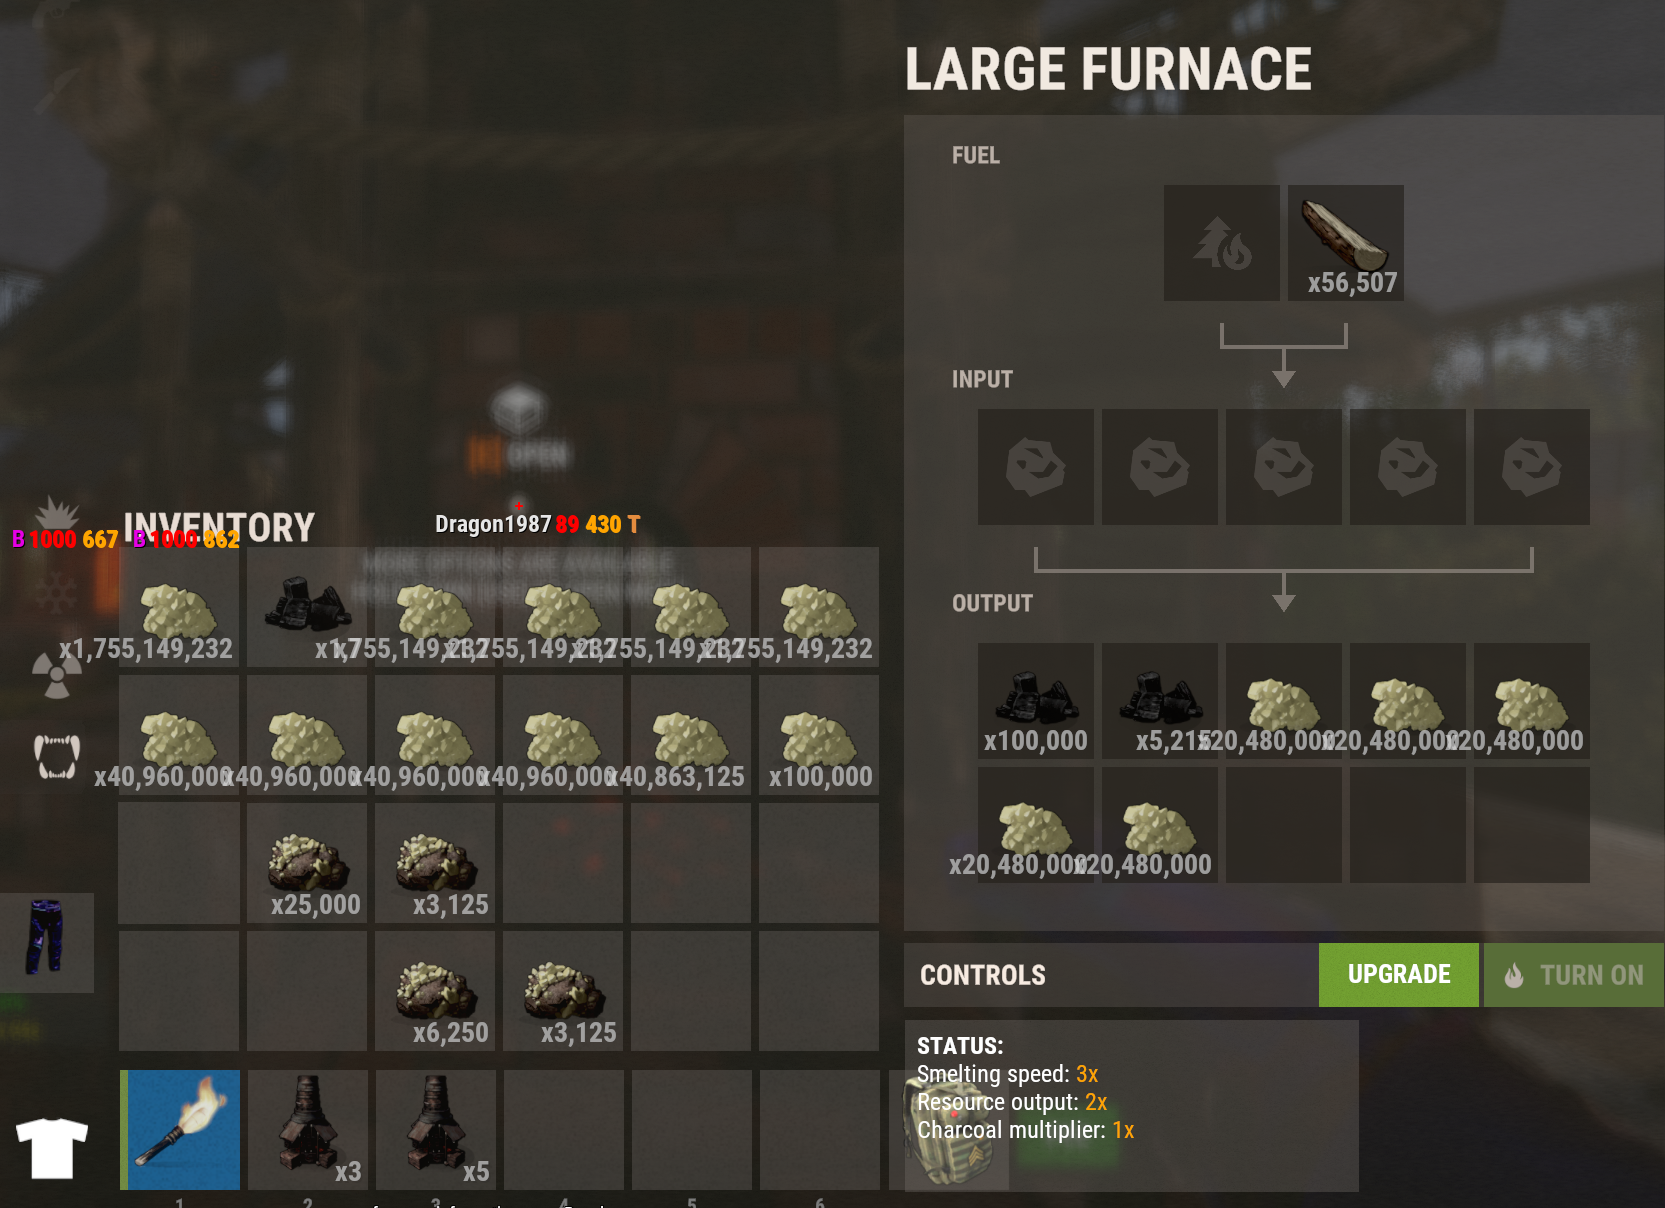Click the sulfur ore stack of 25,000
Screen dimensions: 1665x1208
pyautogui.click(x=307, y=863)
